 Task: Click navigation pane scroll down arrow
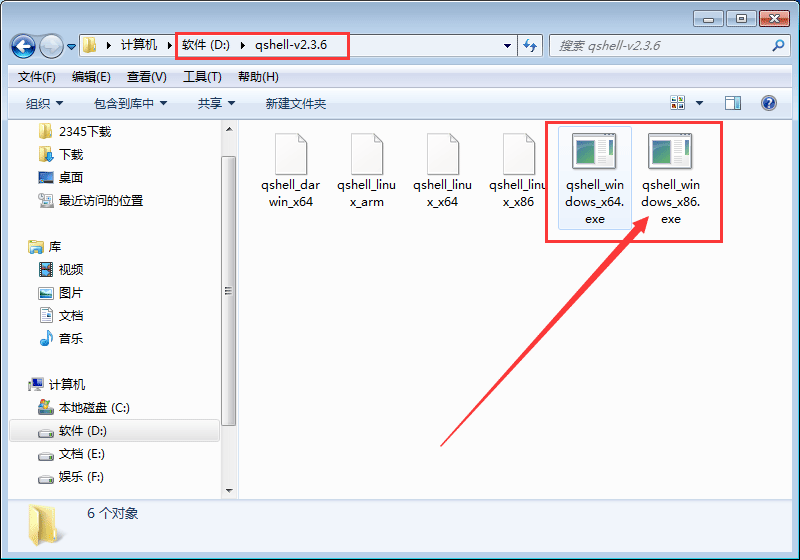pyautogui.click(x=229, y=491)
